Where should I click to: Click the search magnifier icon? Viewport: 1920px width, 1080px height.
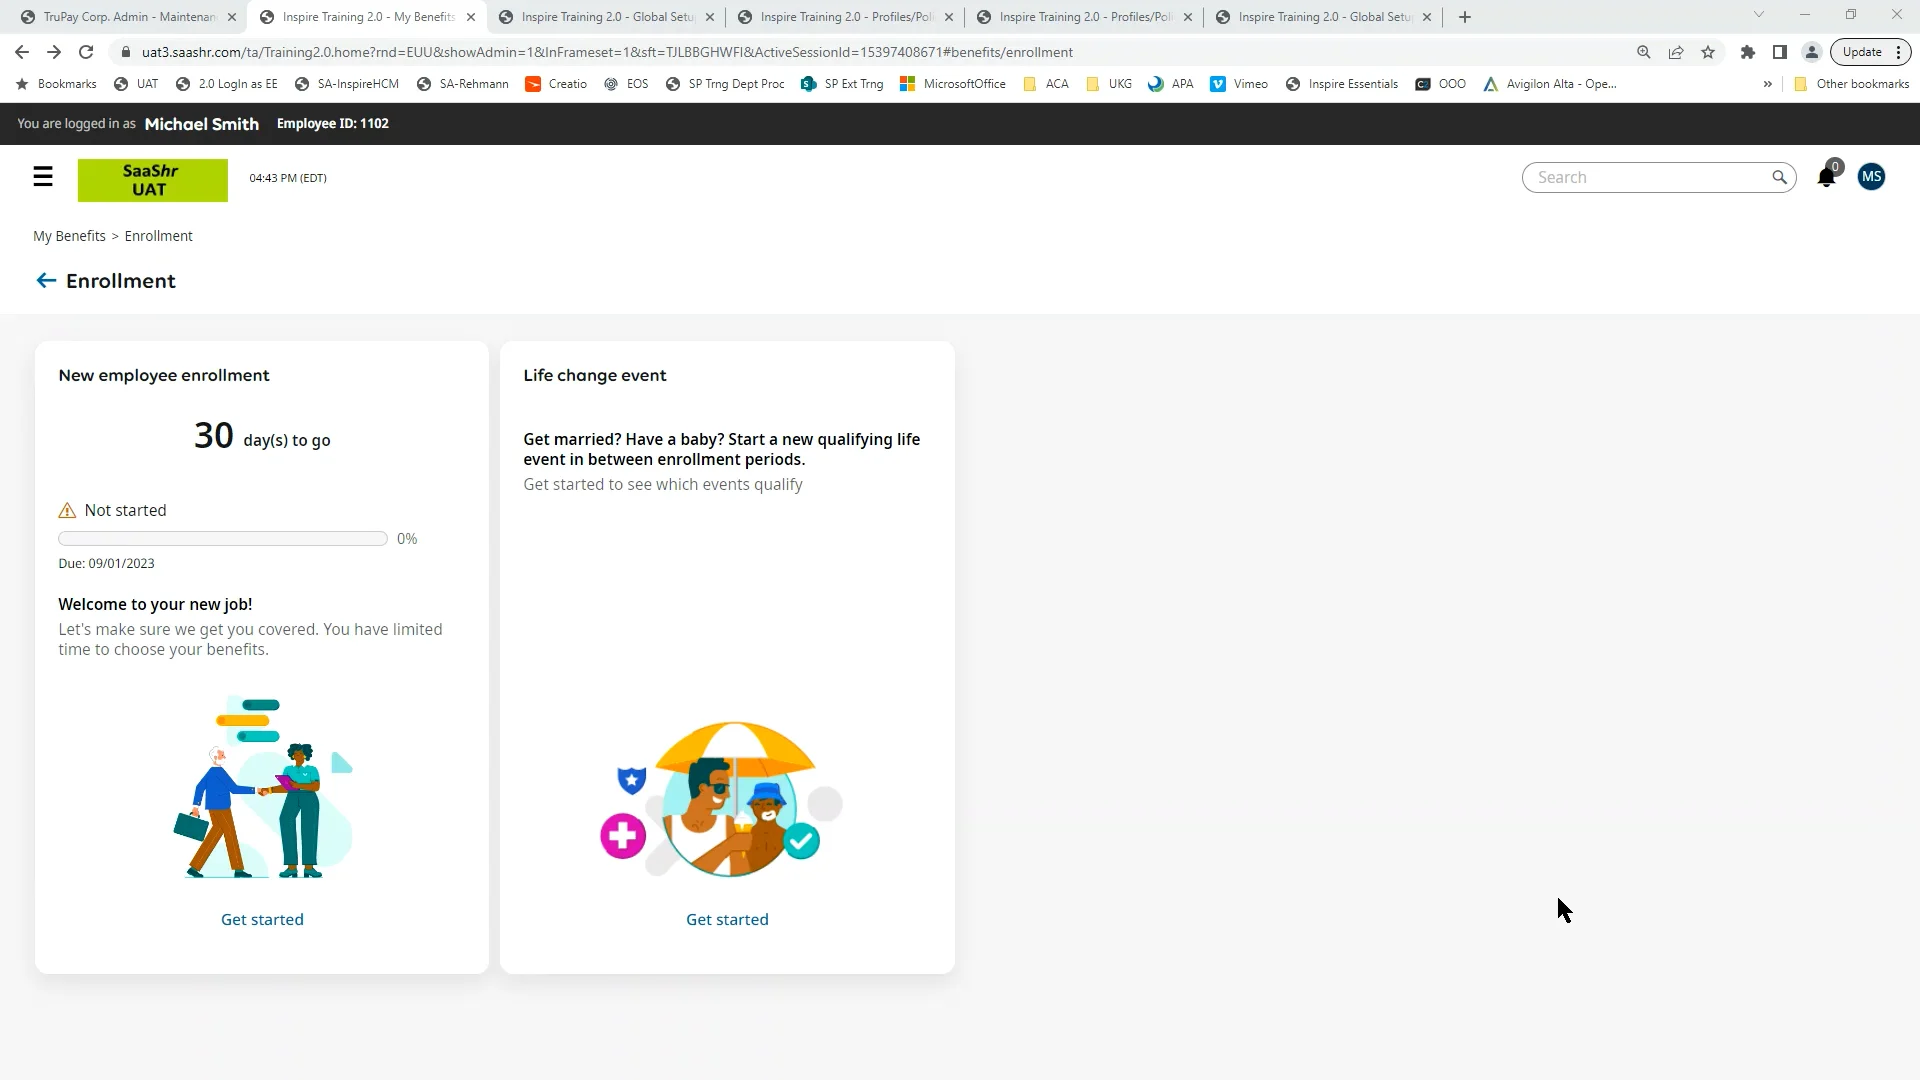[1779, 177]
